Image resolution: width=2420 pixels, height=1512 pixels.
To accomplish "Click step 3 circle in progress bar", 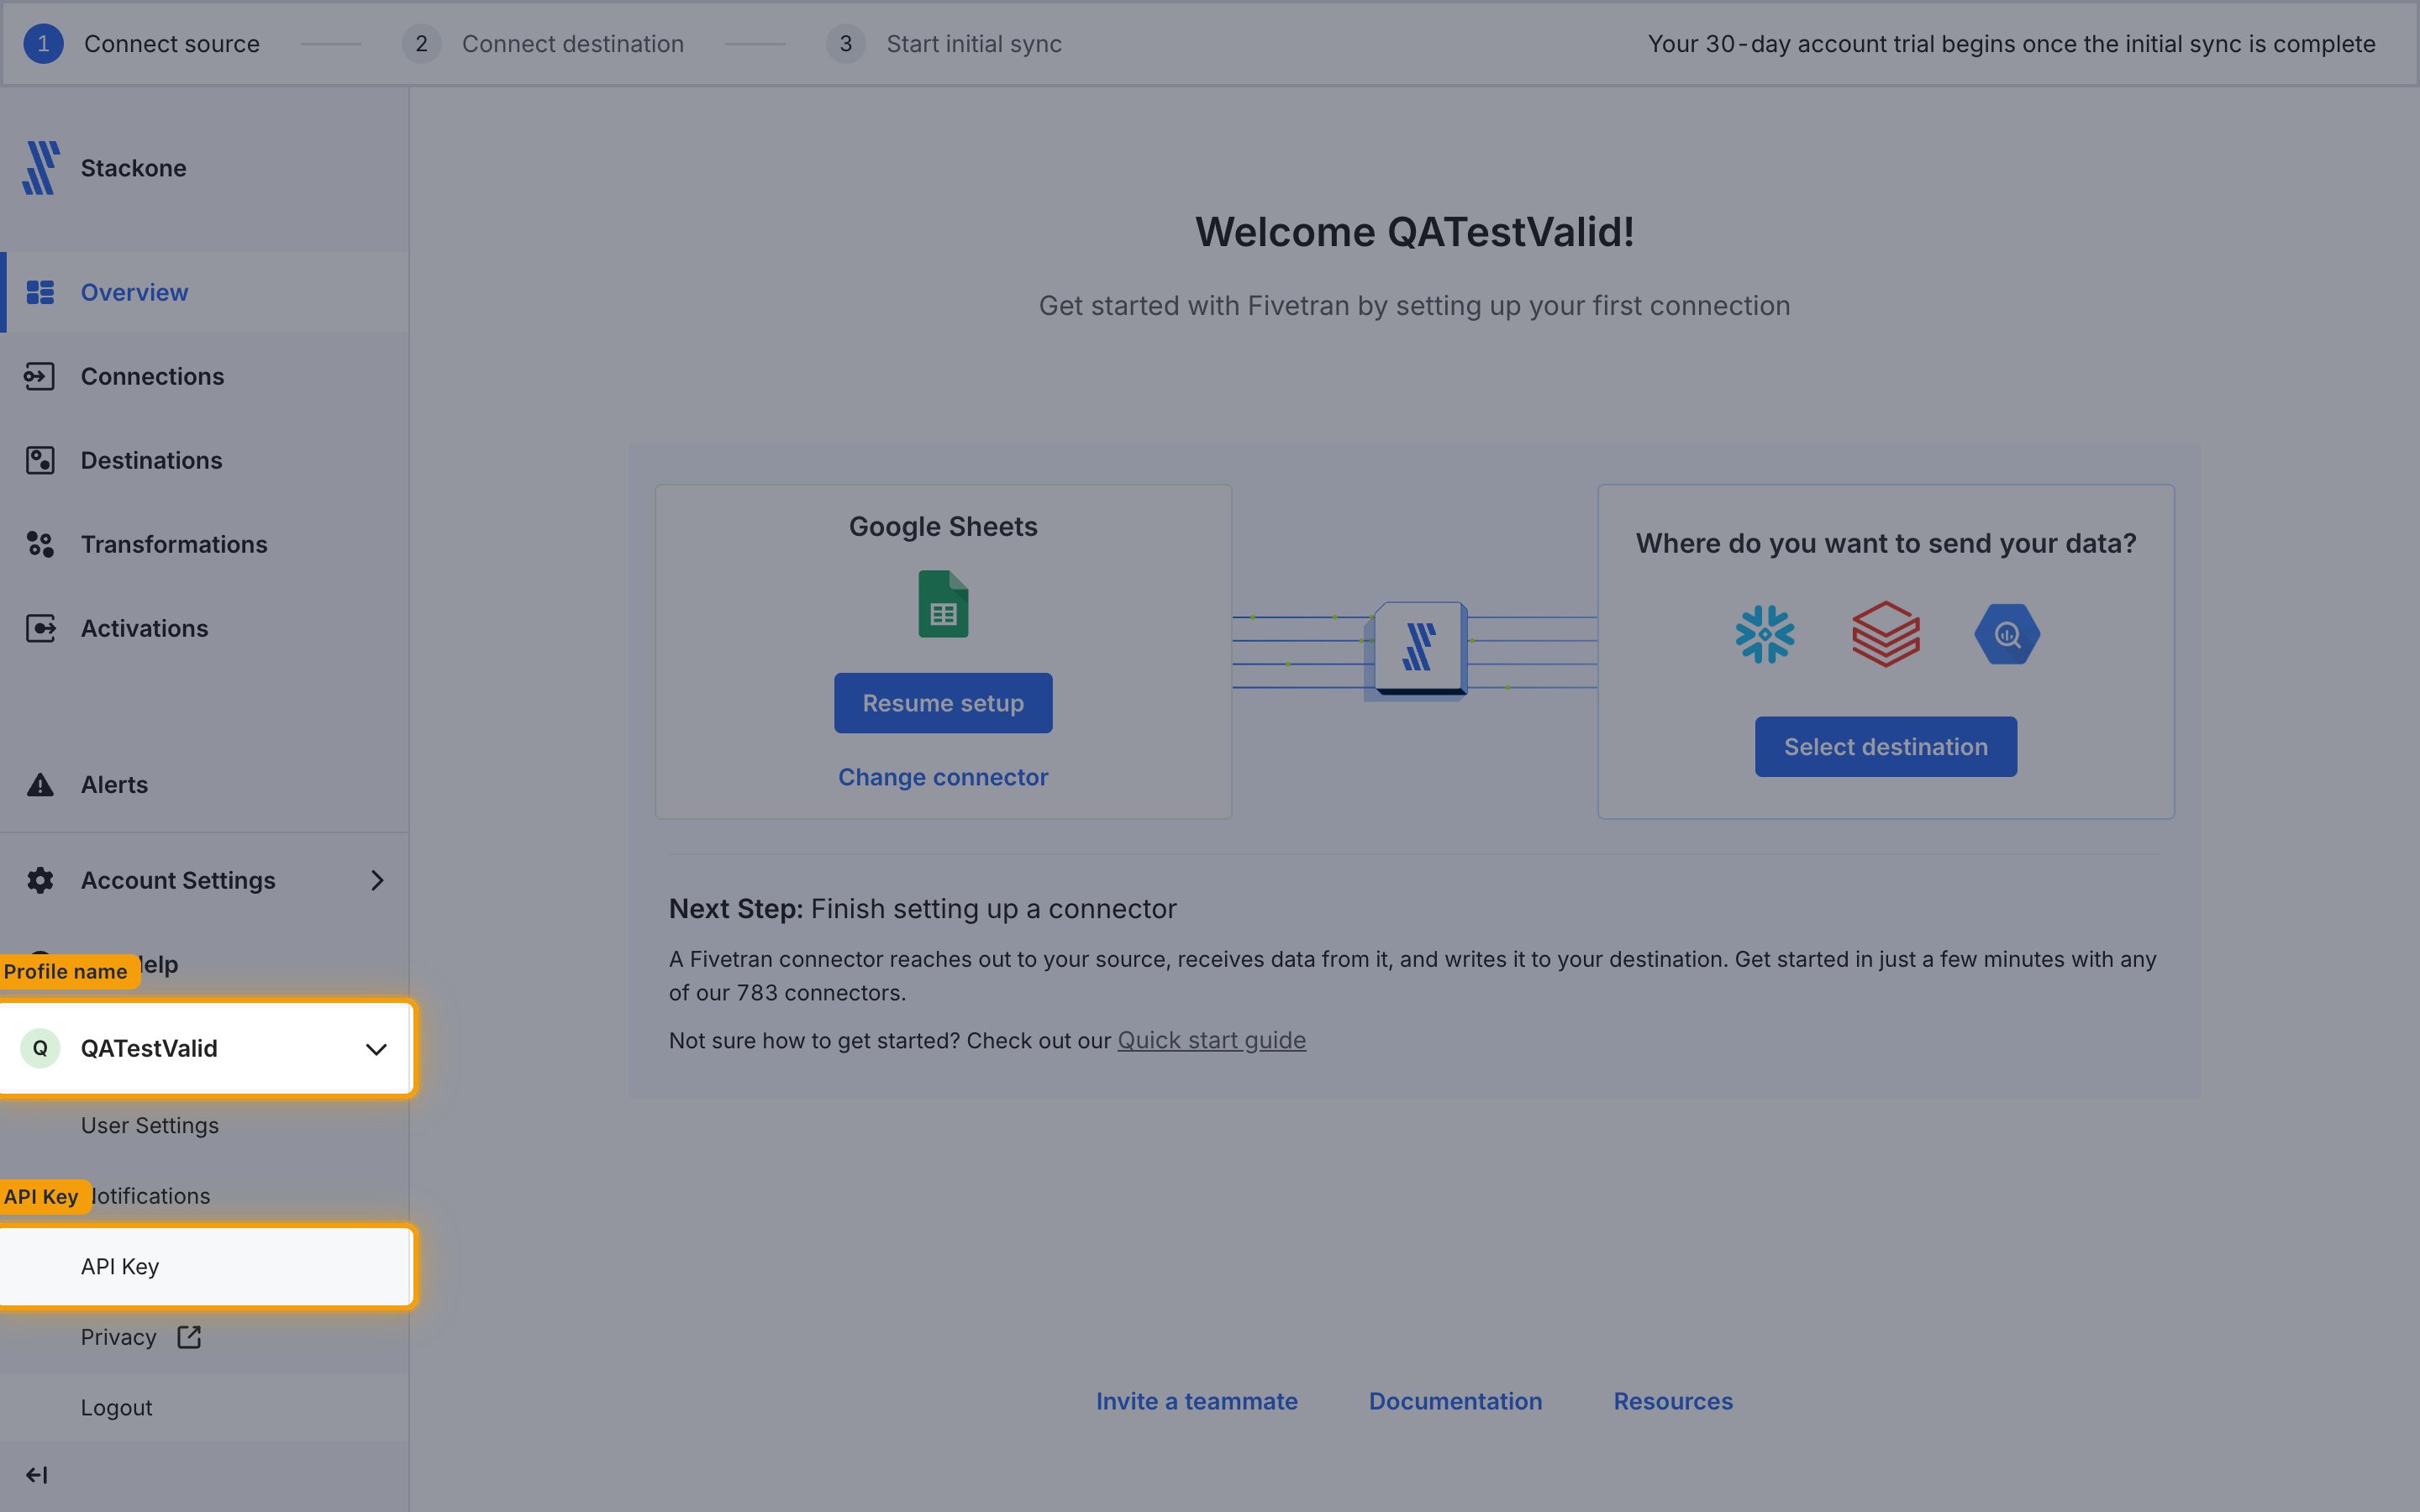I will 845,44.
